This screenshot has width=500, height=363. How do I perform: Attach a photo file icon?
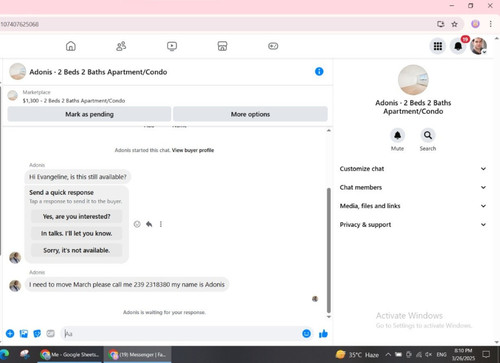coord(24,333)
